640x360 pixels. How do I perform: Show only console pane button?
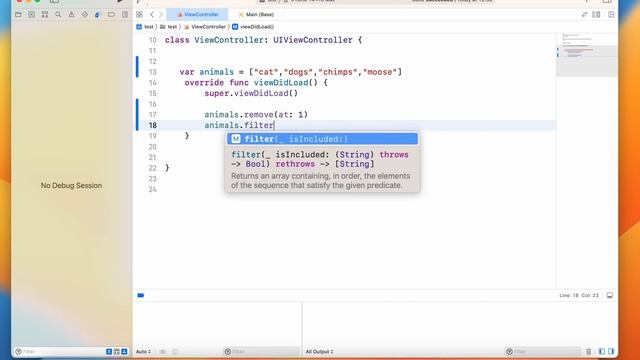pos(611,351)
